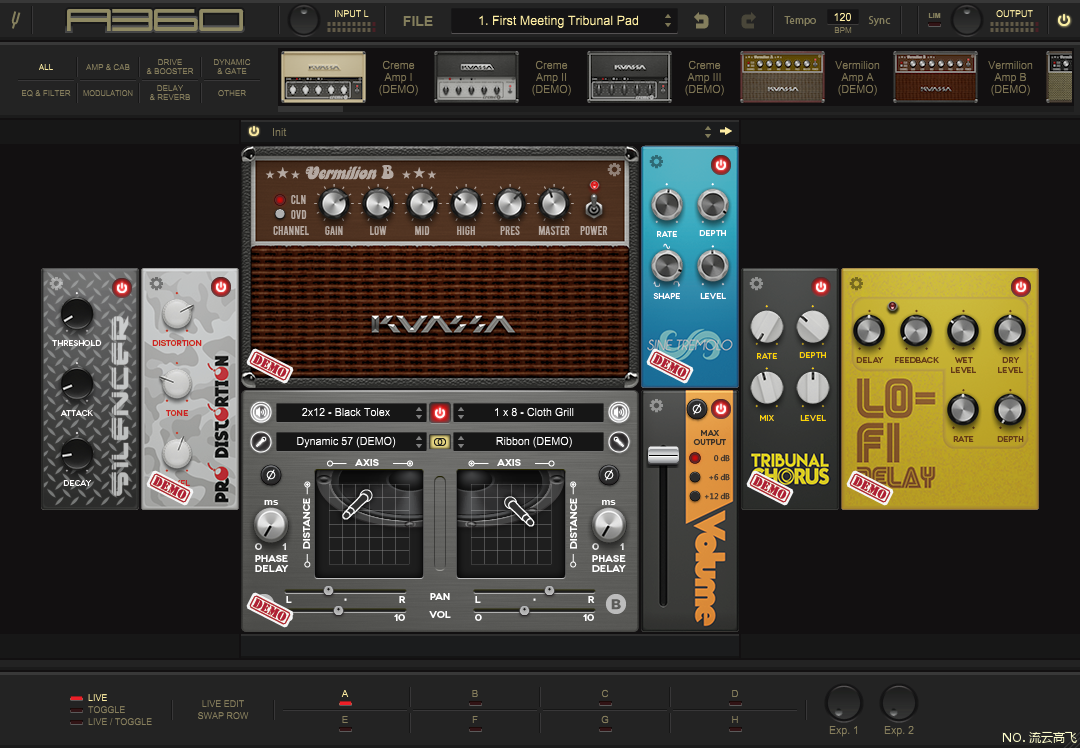Select AMP & CAB category
Screen dimensions: 1080x748
click(x=107, y=67)
